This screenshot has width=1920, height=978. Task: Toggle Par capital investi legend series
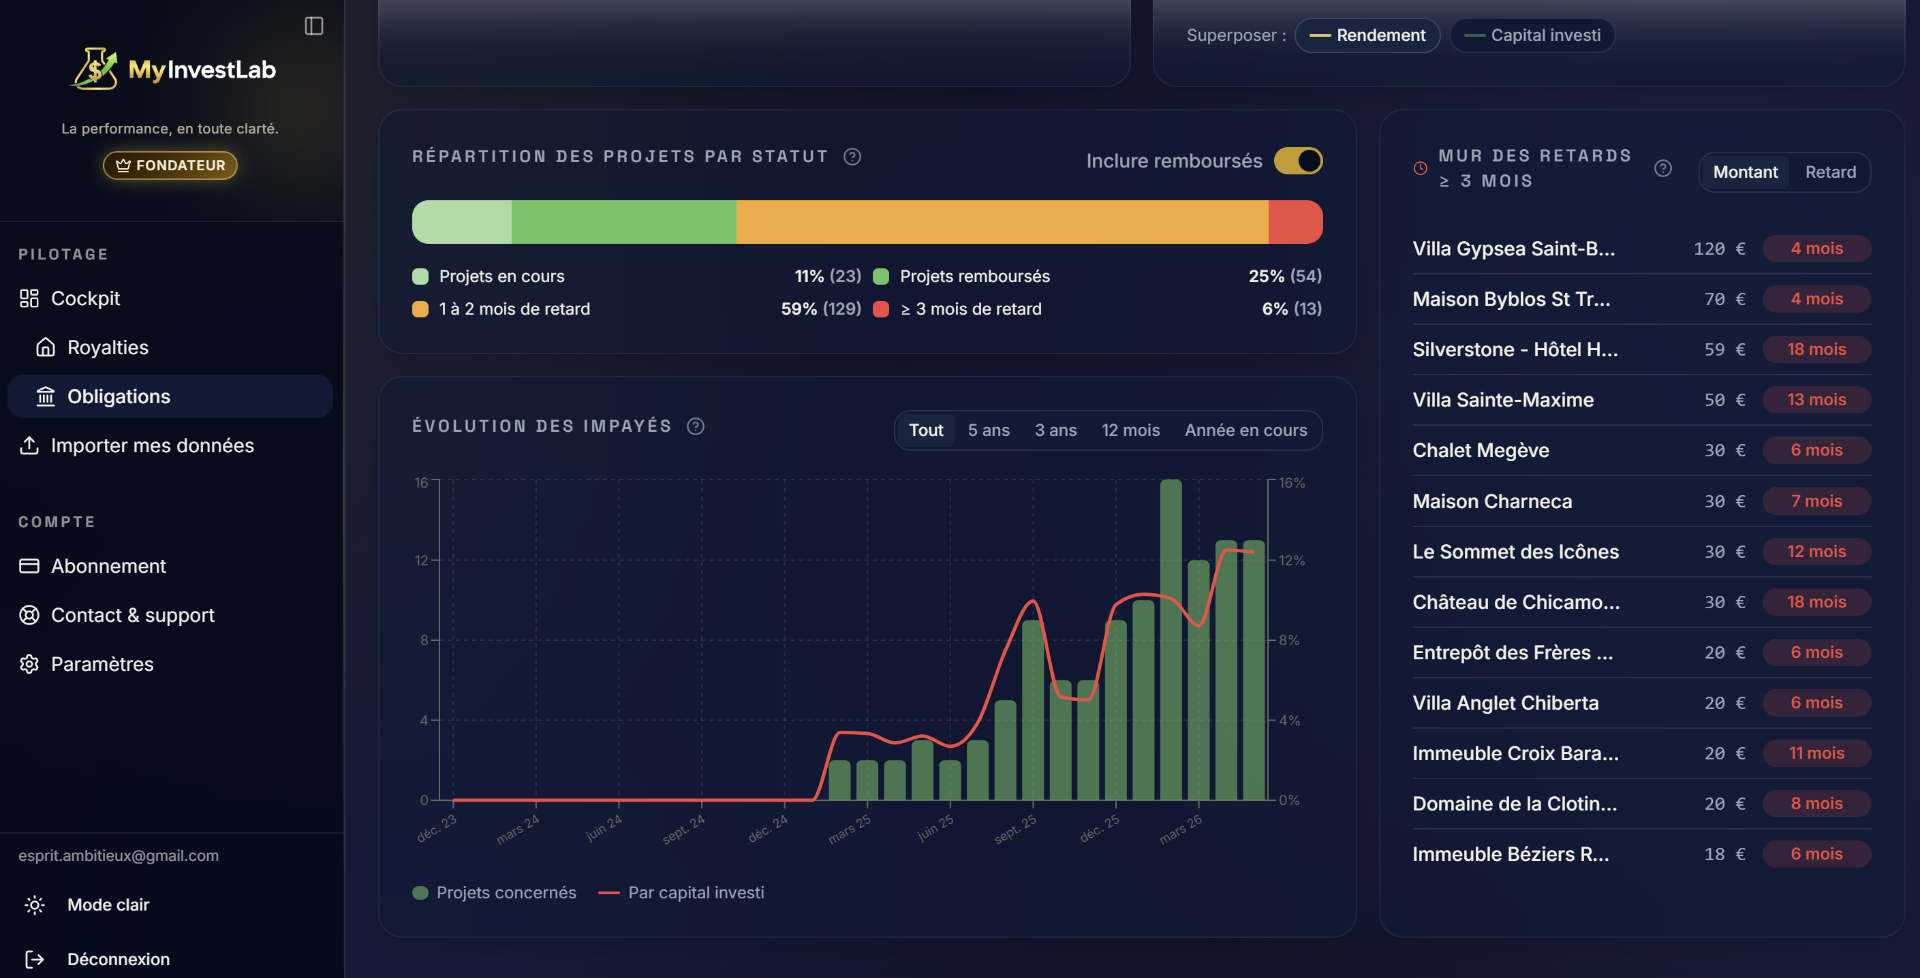(681, 893)
